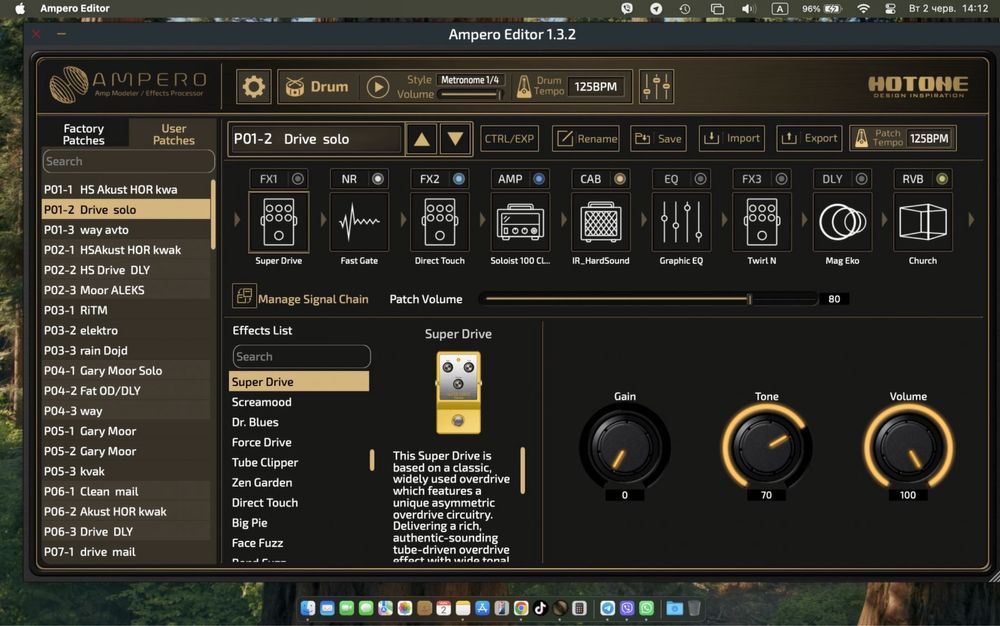
Task: Select the IR_HardSound cabinet module
Action: point(600,221)
